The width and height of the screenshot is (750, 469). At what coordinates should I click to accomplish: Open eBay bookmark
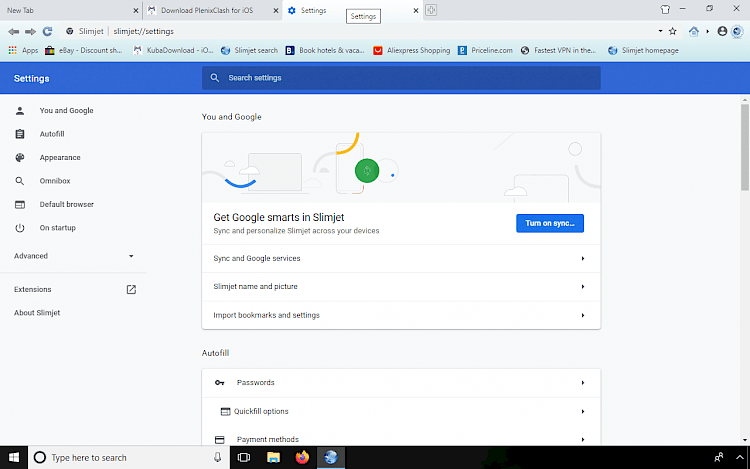pyautogui.click(x=84, y=50)
